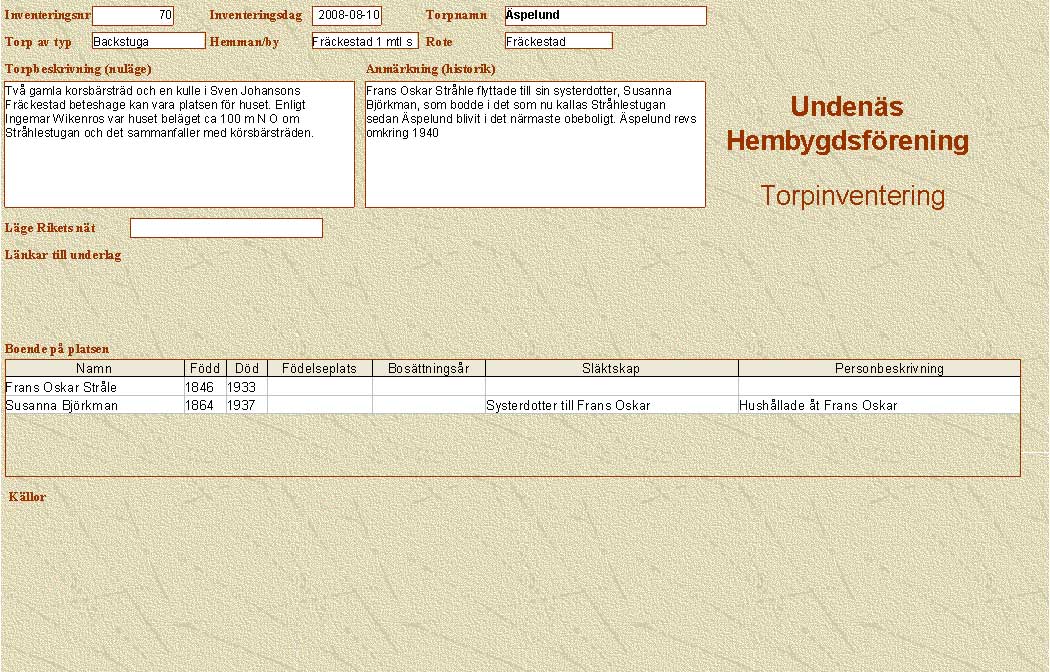1050x672 pixels.
Task: Select the Död column header
Action: (246, 369)
